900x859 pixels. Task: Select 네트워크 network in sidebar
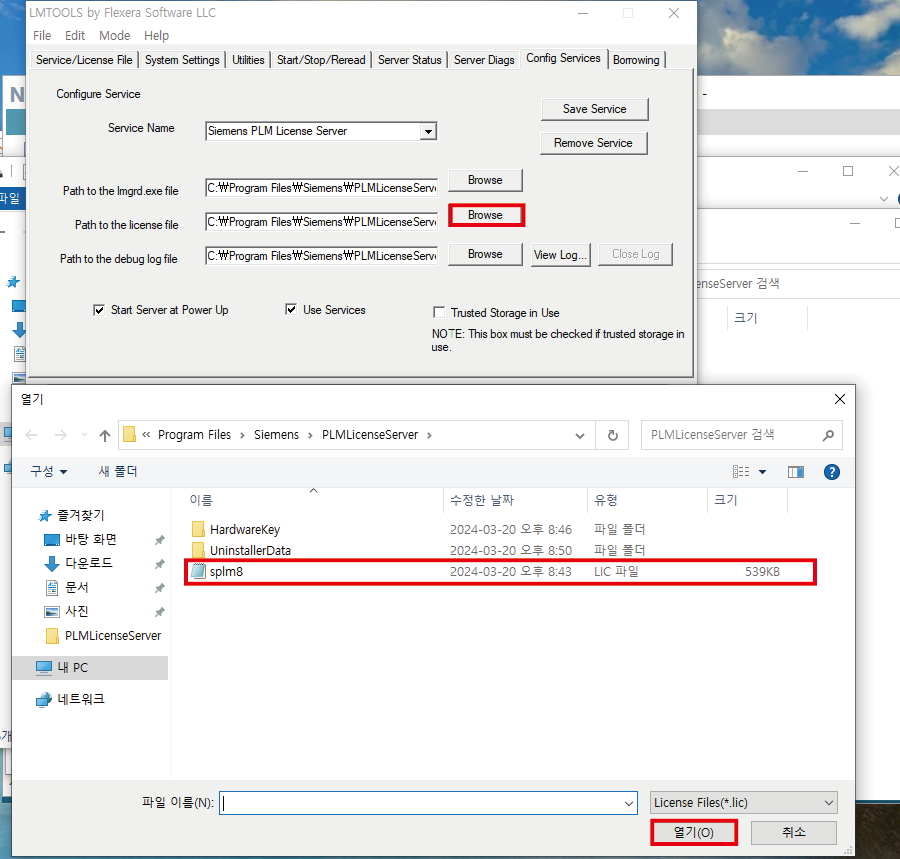(x=70, y=699)
